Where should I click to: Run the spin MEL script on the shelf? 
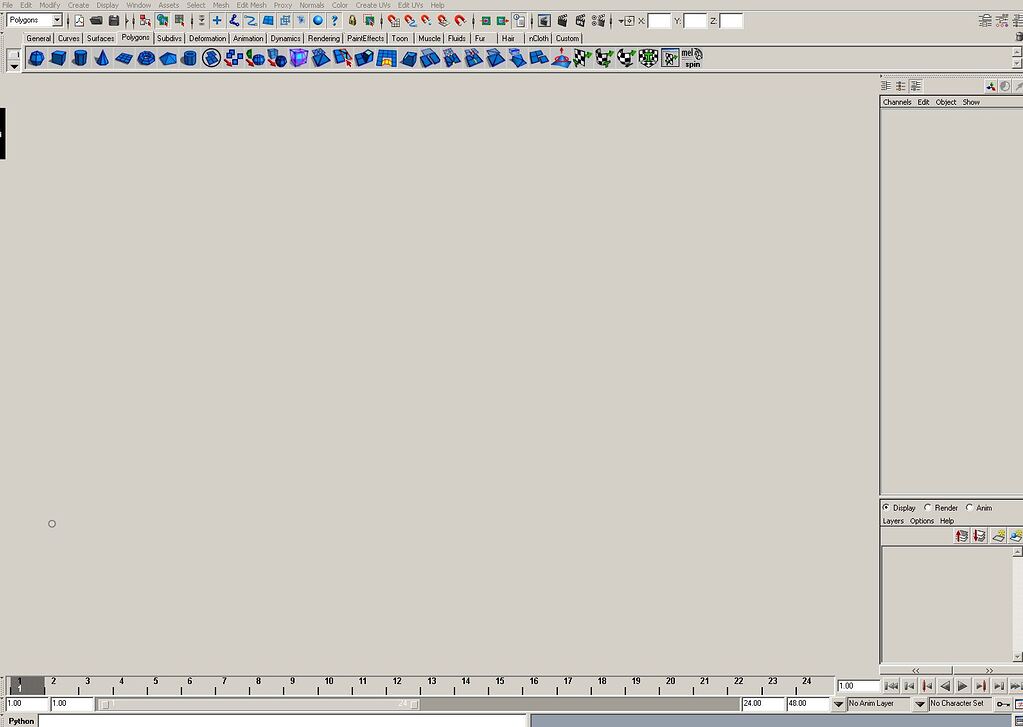[x=691, y=58]
